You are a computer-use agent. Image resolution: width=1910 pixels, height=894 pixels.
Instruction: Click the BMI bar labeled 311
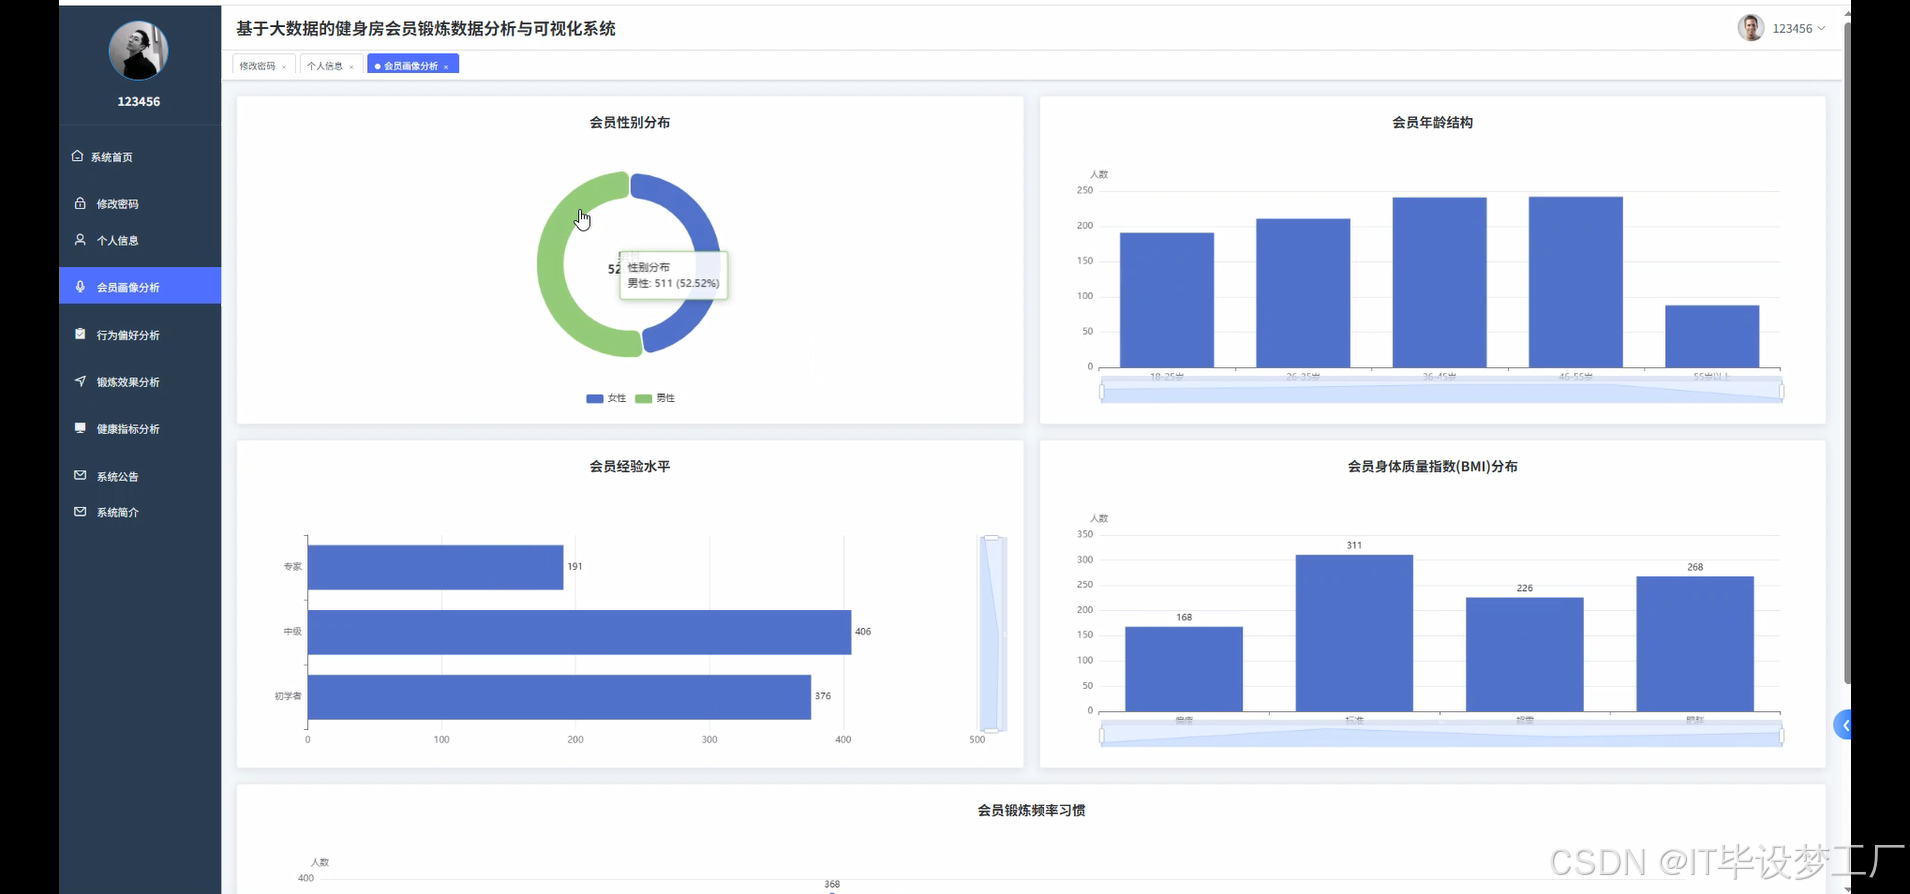(x=1354, y=633)
